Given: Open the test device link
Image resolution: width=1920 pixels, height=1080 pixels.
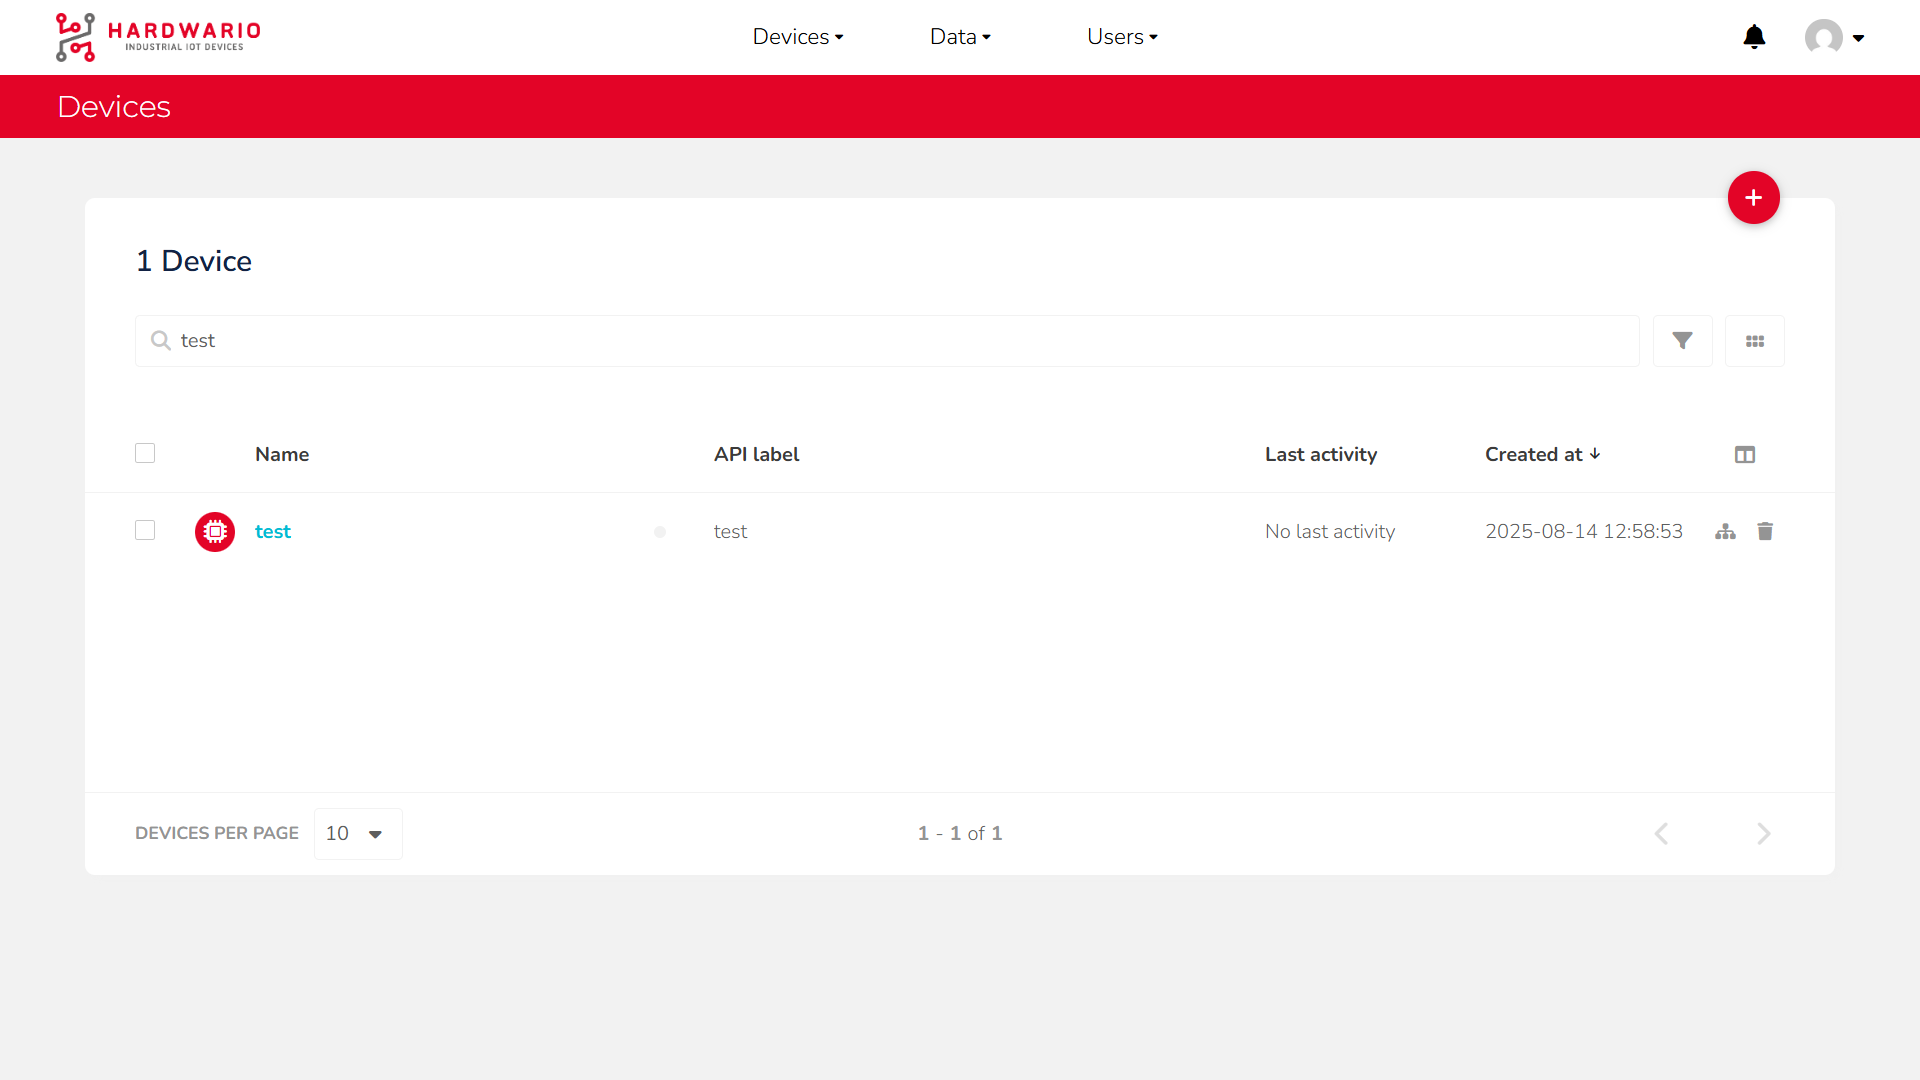Looking at the screenshot, I should pos(272,532).
